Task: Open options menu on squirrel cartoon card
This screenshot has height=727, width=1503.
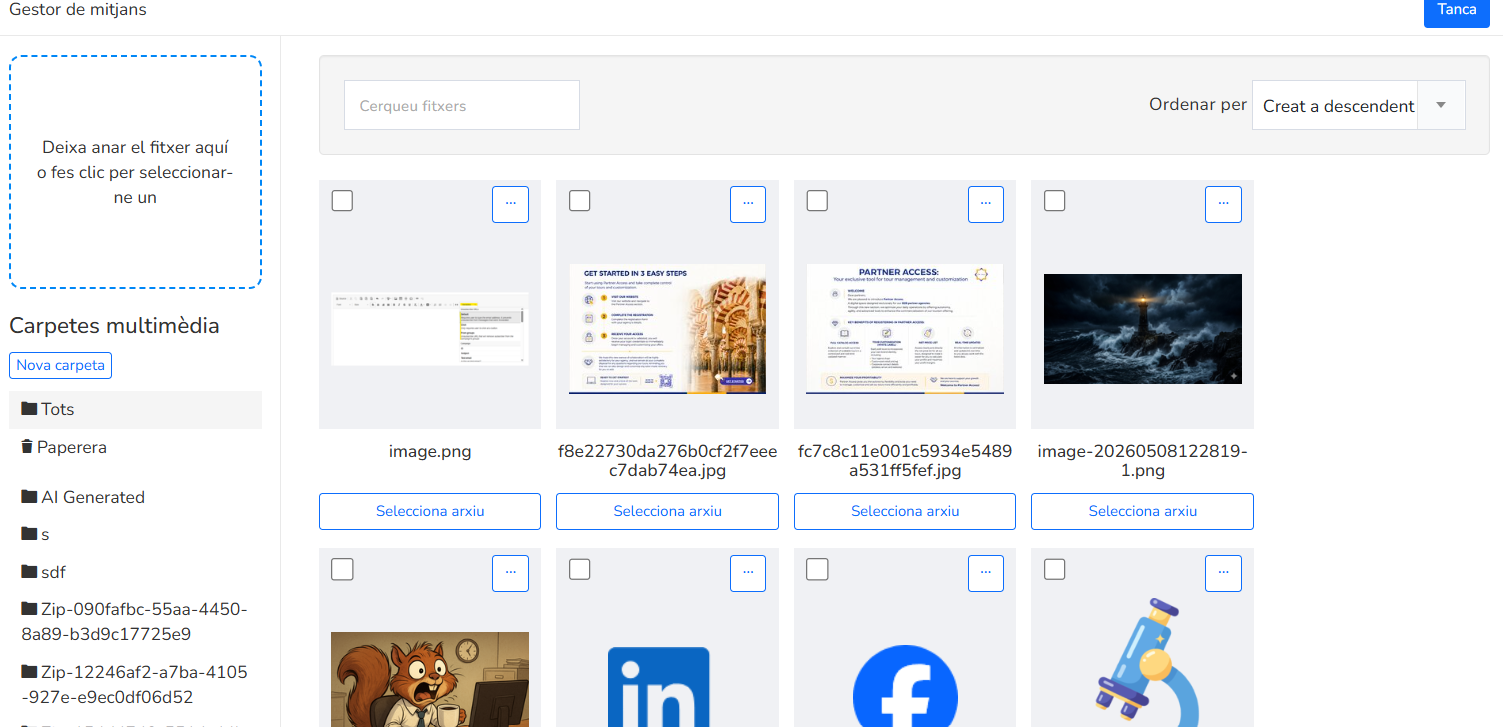Action: pyautogui.click(x=510, y=573)
